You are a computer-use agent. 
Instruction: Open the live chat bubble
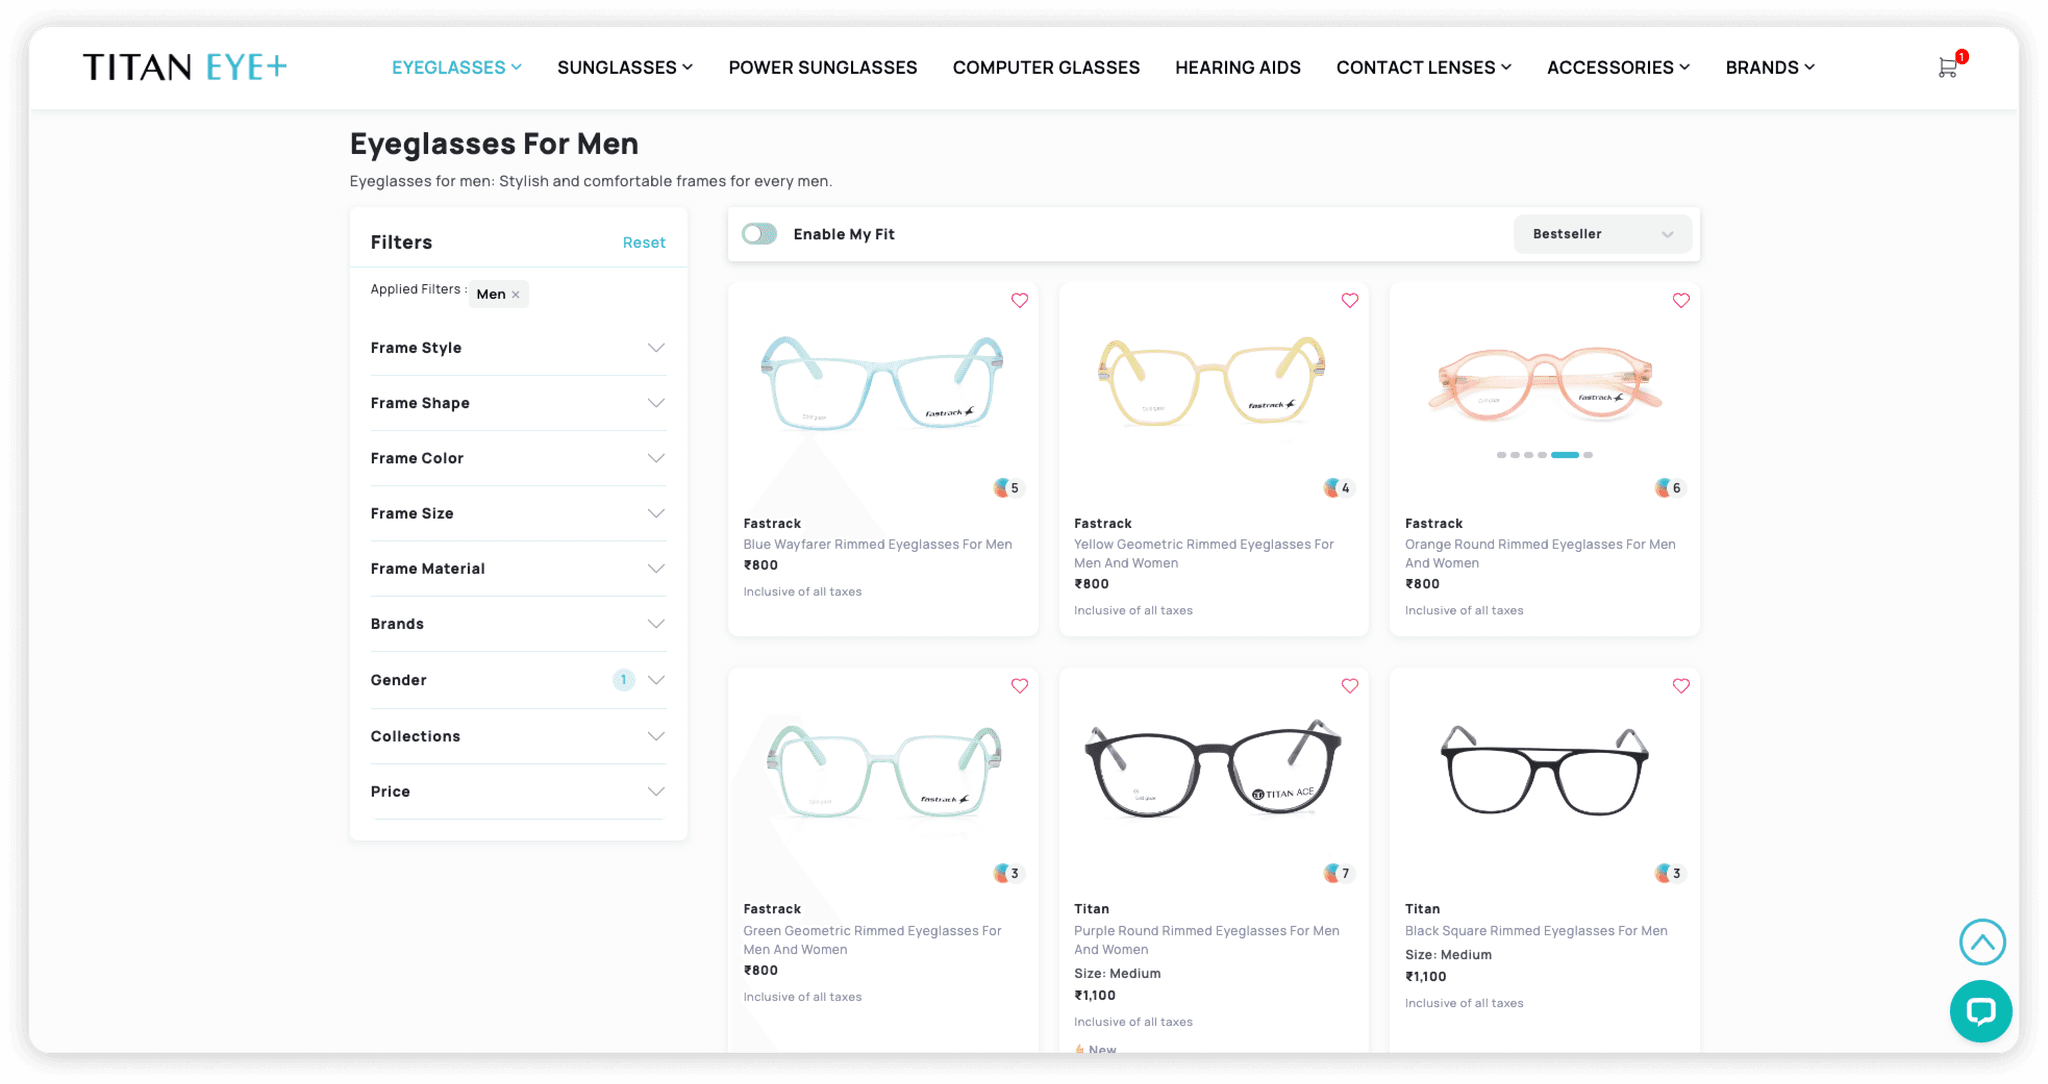[x=1980, y=1011]
